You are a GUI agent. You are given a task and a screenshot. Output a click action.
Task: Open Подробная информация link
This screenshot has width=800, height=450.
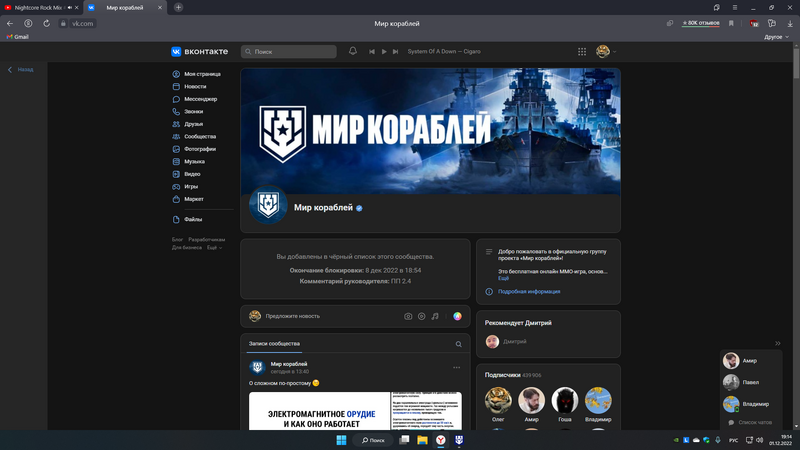click(x=529, y=292)
